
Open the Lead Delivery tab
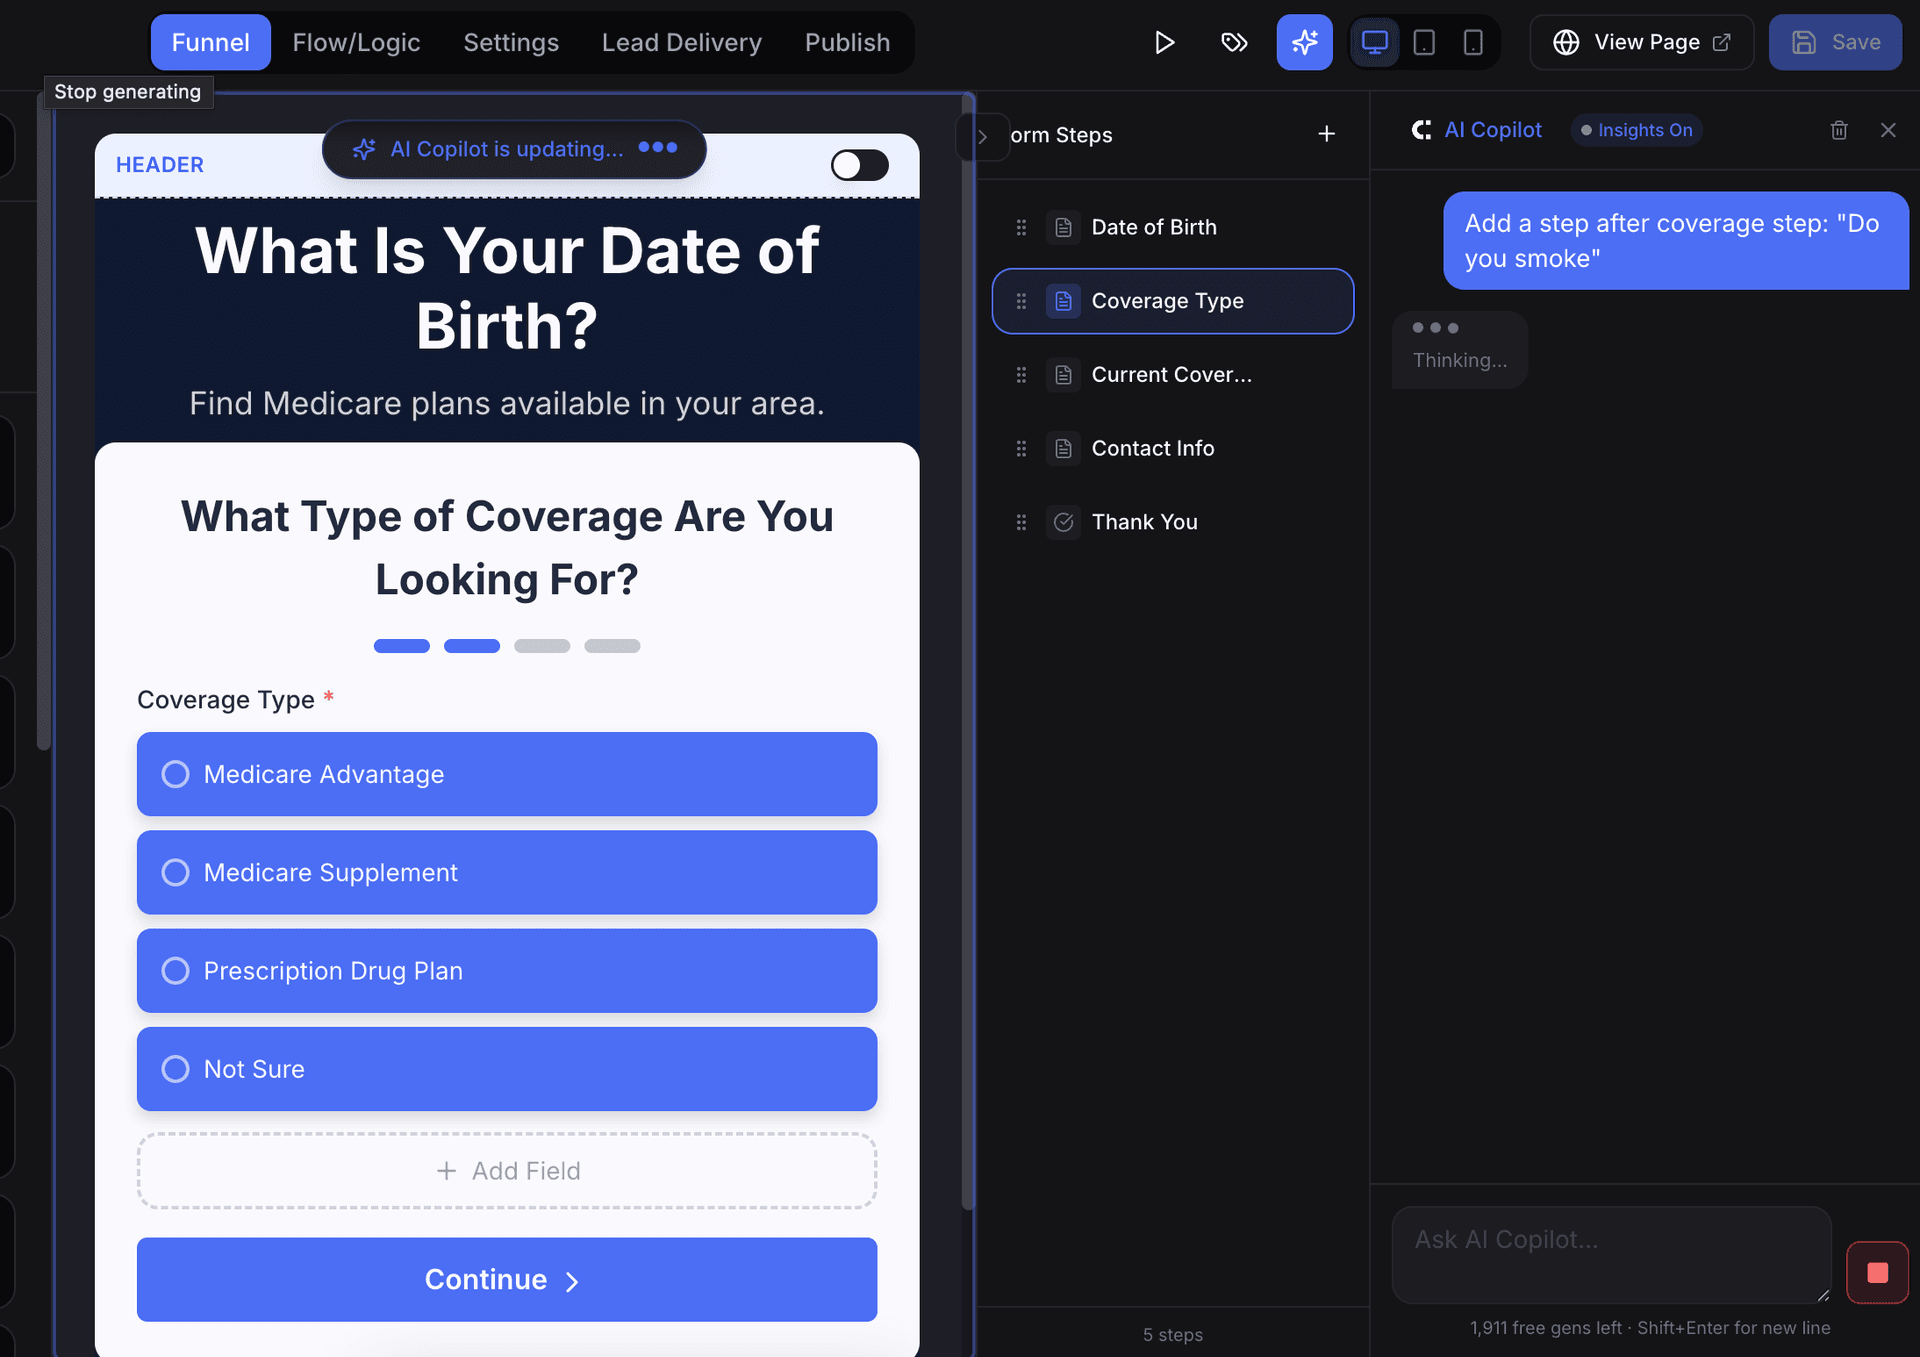click(681, 42)
